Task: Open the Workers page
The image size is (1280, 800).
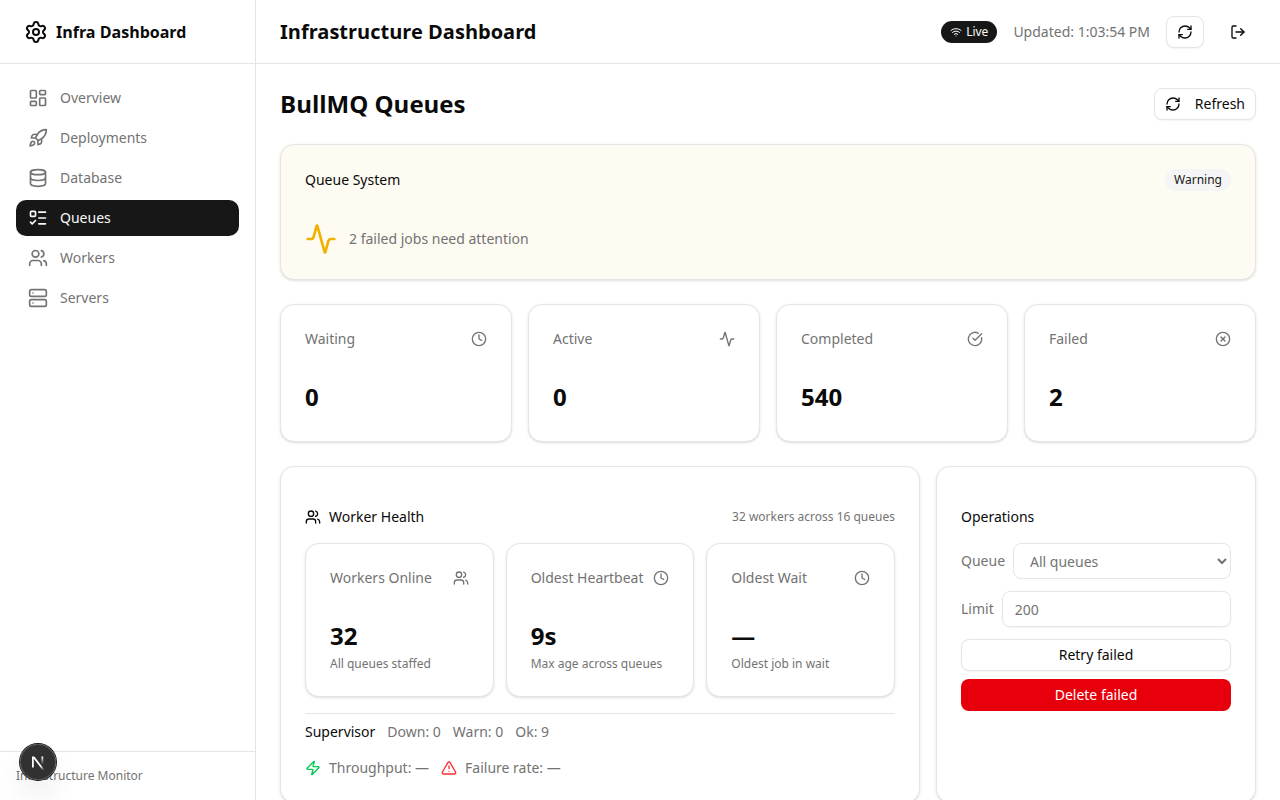Action: (x=127, y=258)
